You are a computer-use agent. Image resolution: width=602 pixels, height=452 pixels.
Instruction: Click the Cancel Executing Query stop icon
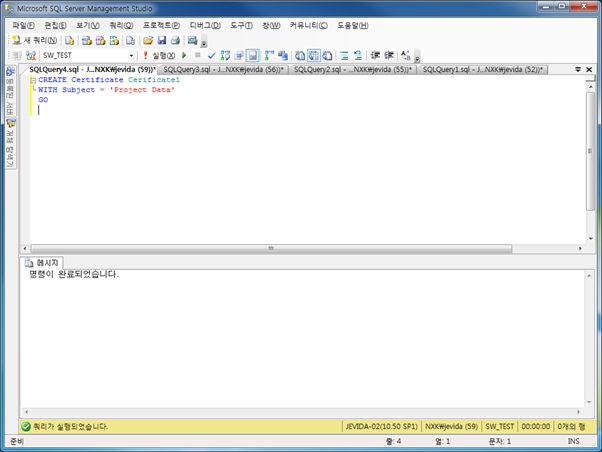coord(197,55)
